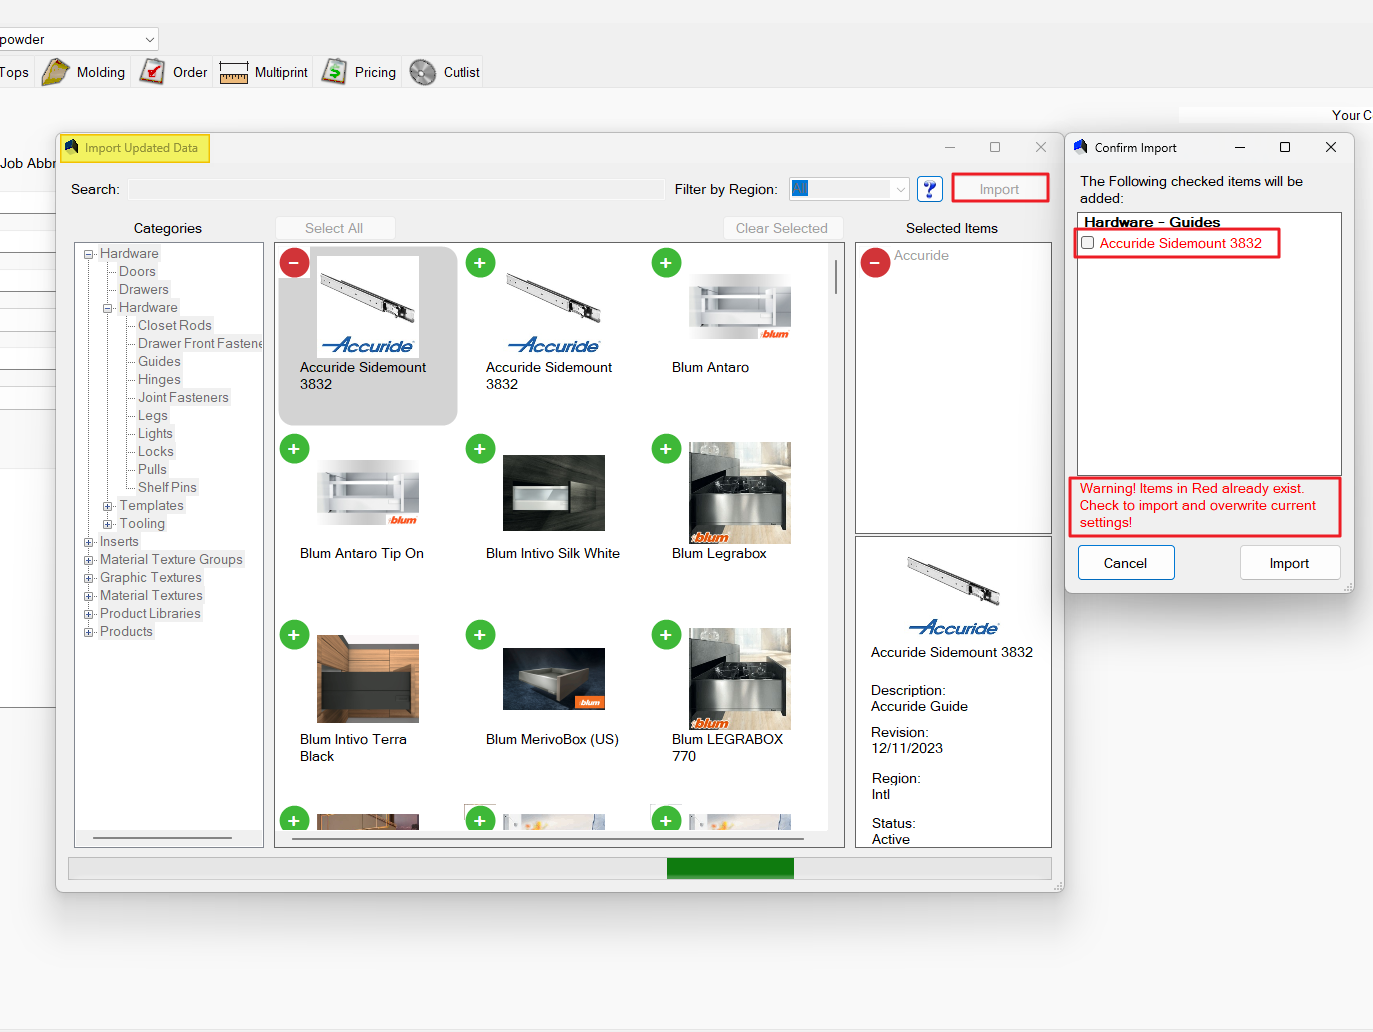
Task: Click the Import Updated Data window title icon
Action: click(71, 147)
